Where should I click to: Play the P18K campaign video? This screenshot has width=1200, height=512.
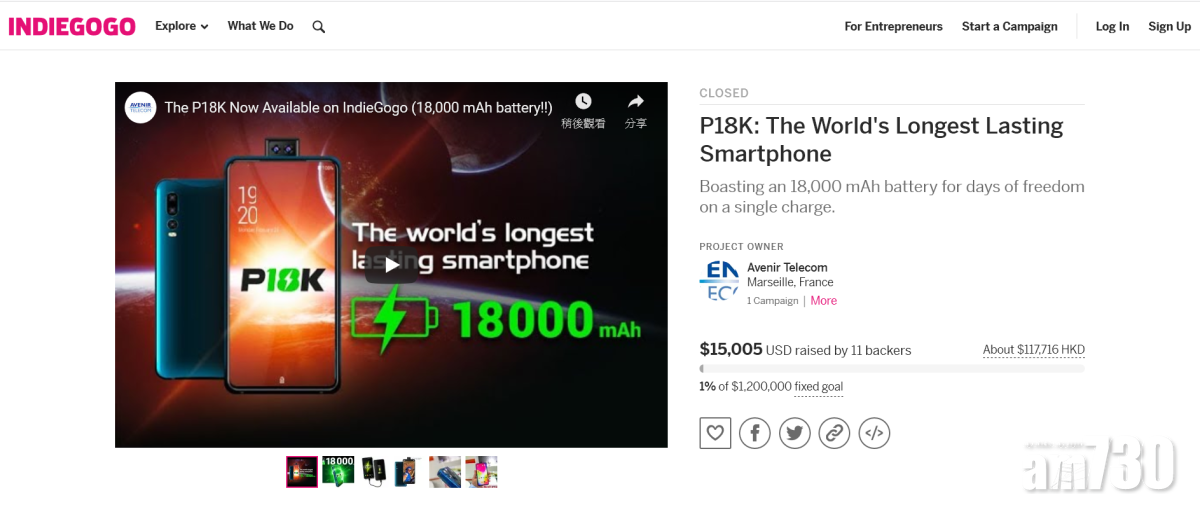[x=391, y=265]
